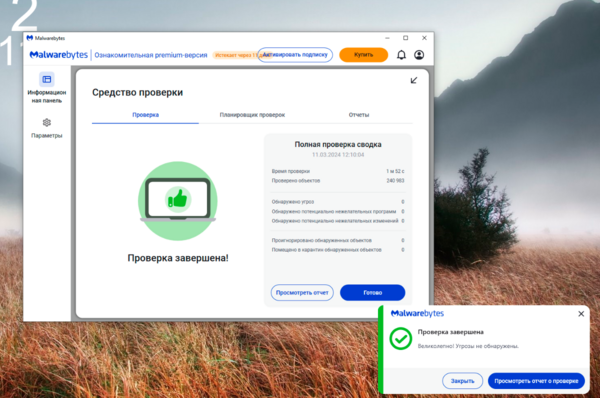Close the Malwarebytes notification popup
This screenshot has height=398, width=600.
click(581, 314)
